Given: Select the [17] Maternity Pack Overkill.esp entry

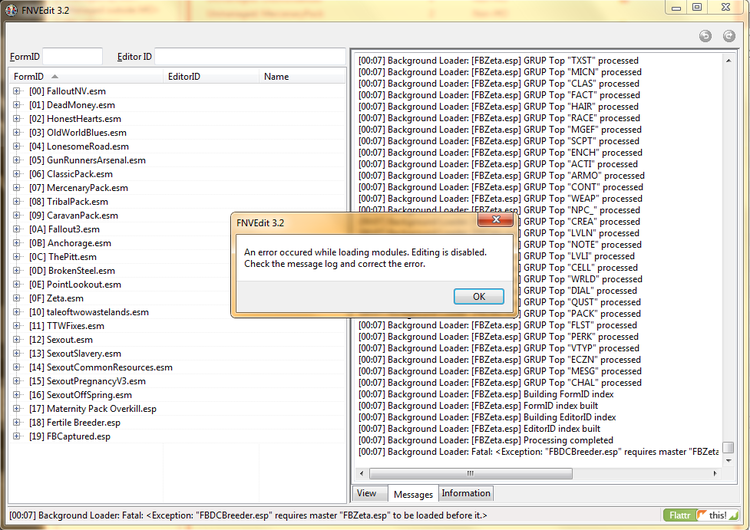Looking at the screenshot, I should click(92, 409).
